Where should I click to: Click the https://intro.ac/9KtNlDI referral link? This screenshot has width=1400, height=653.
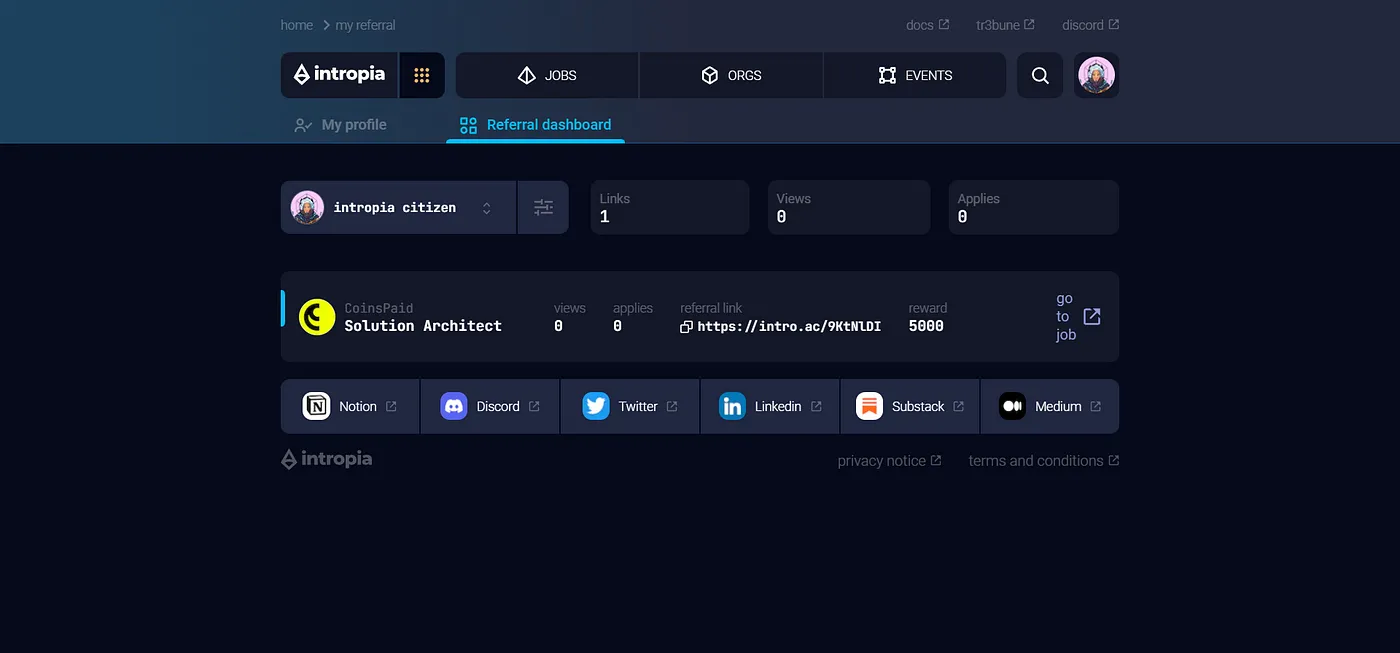[x=789, y=327]
